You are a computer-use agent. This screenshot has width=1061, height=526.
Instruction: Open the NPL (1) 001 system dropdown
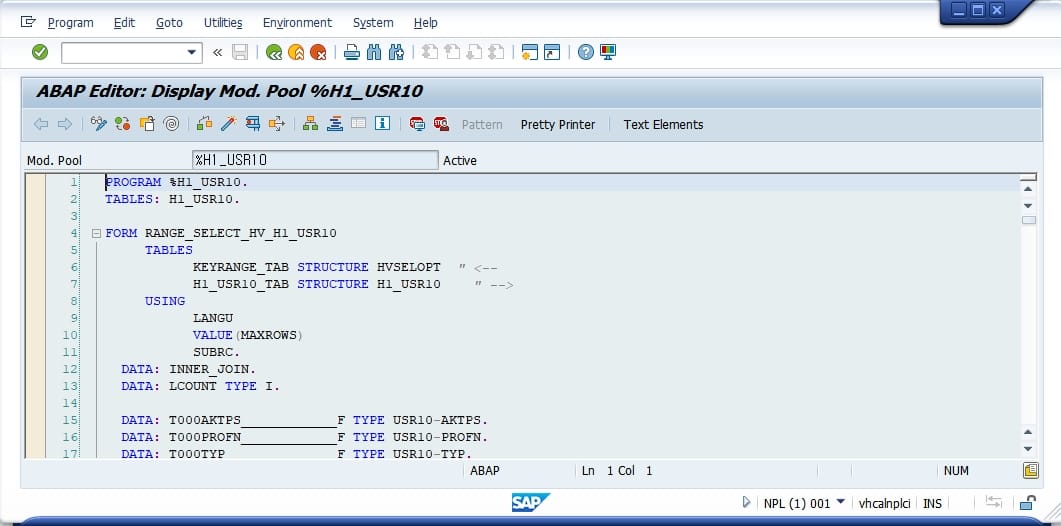point(840,502)
